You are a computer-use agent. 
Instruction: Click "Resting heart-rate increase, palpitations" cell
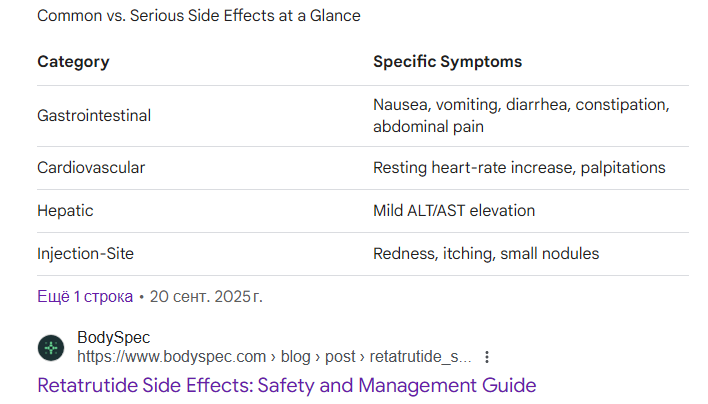[x=519, y=168]
